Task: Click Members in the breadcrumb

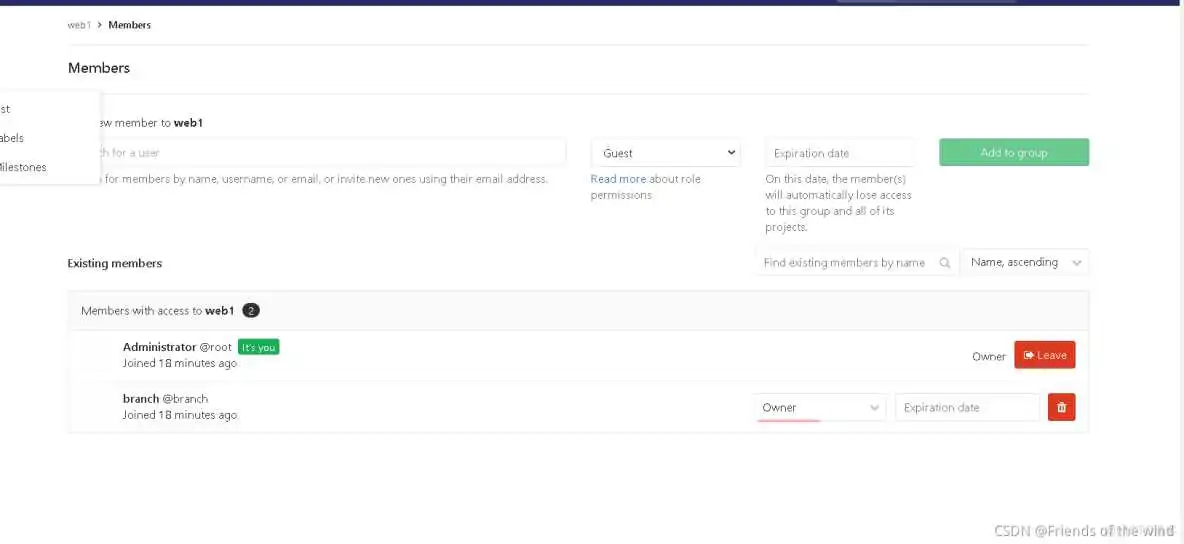Action: [x=129, y=25]
